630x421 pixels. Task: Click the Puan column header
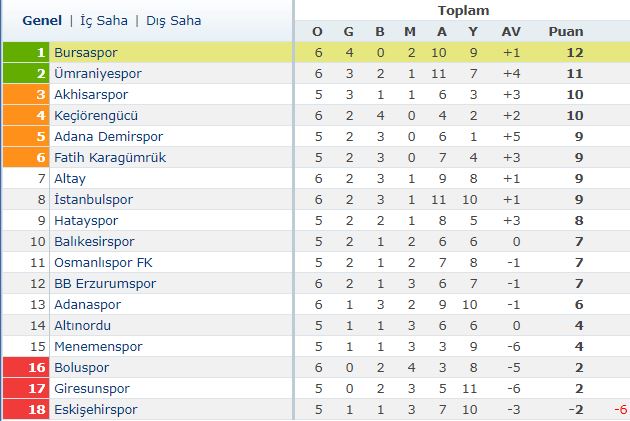565,31
